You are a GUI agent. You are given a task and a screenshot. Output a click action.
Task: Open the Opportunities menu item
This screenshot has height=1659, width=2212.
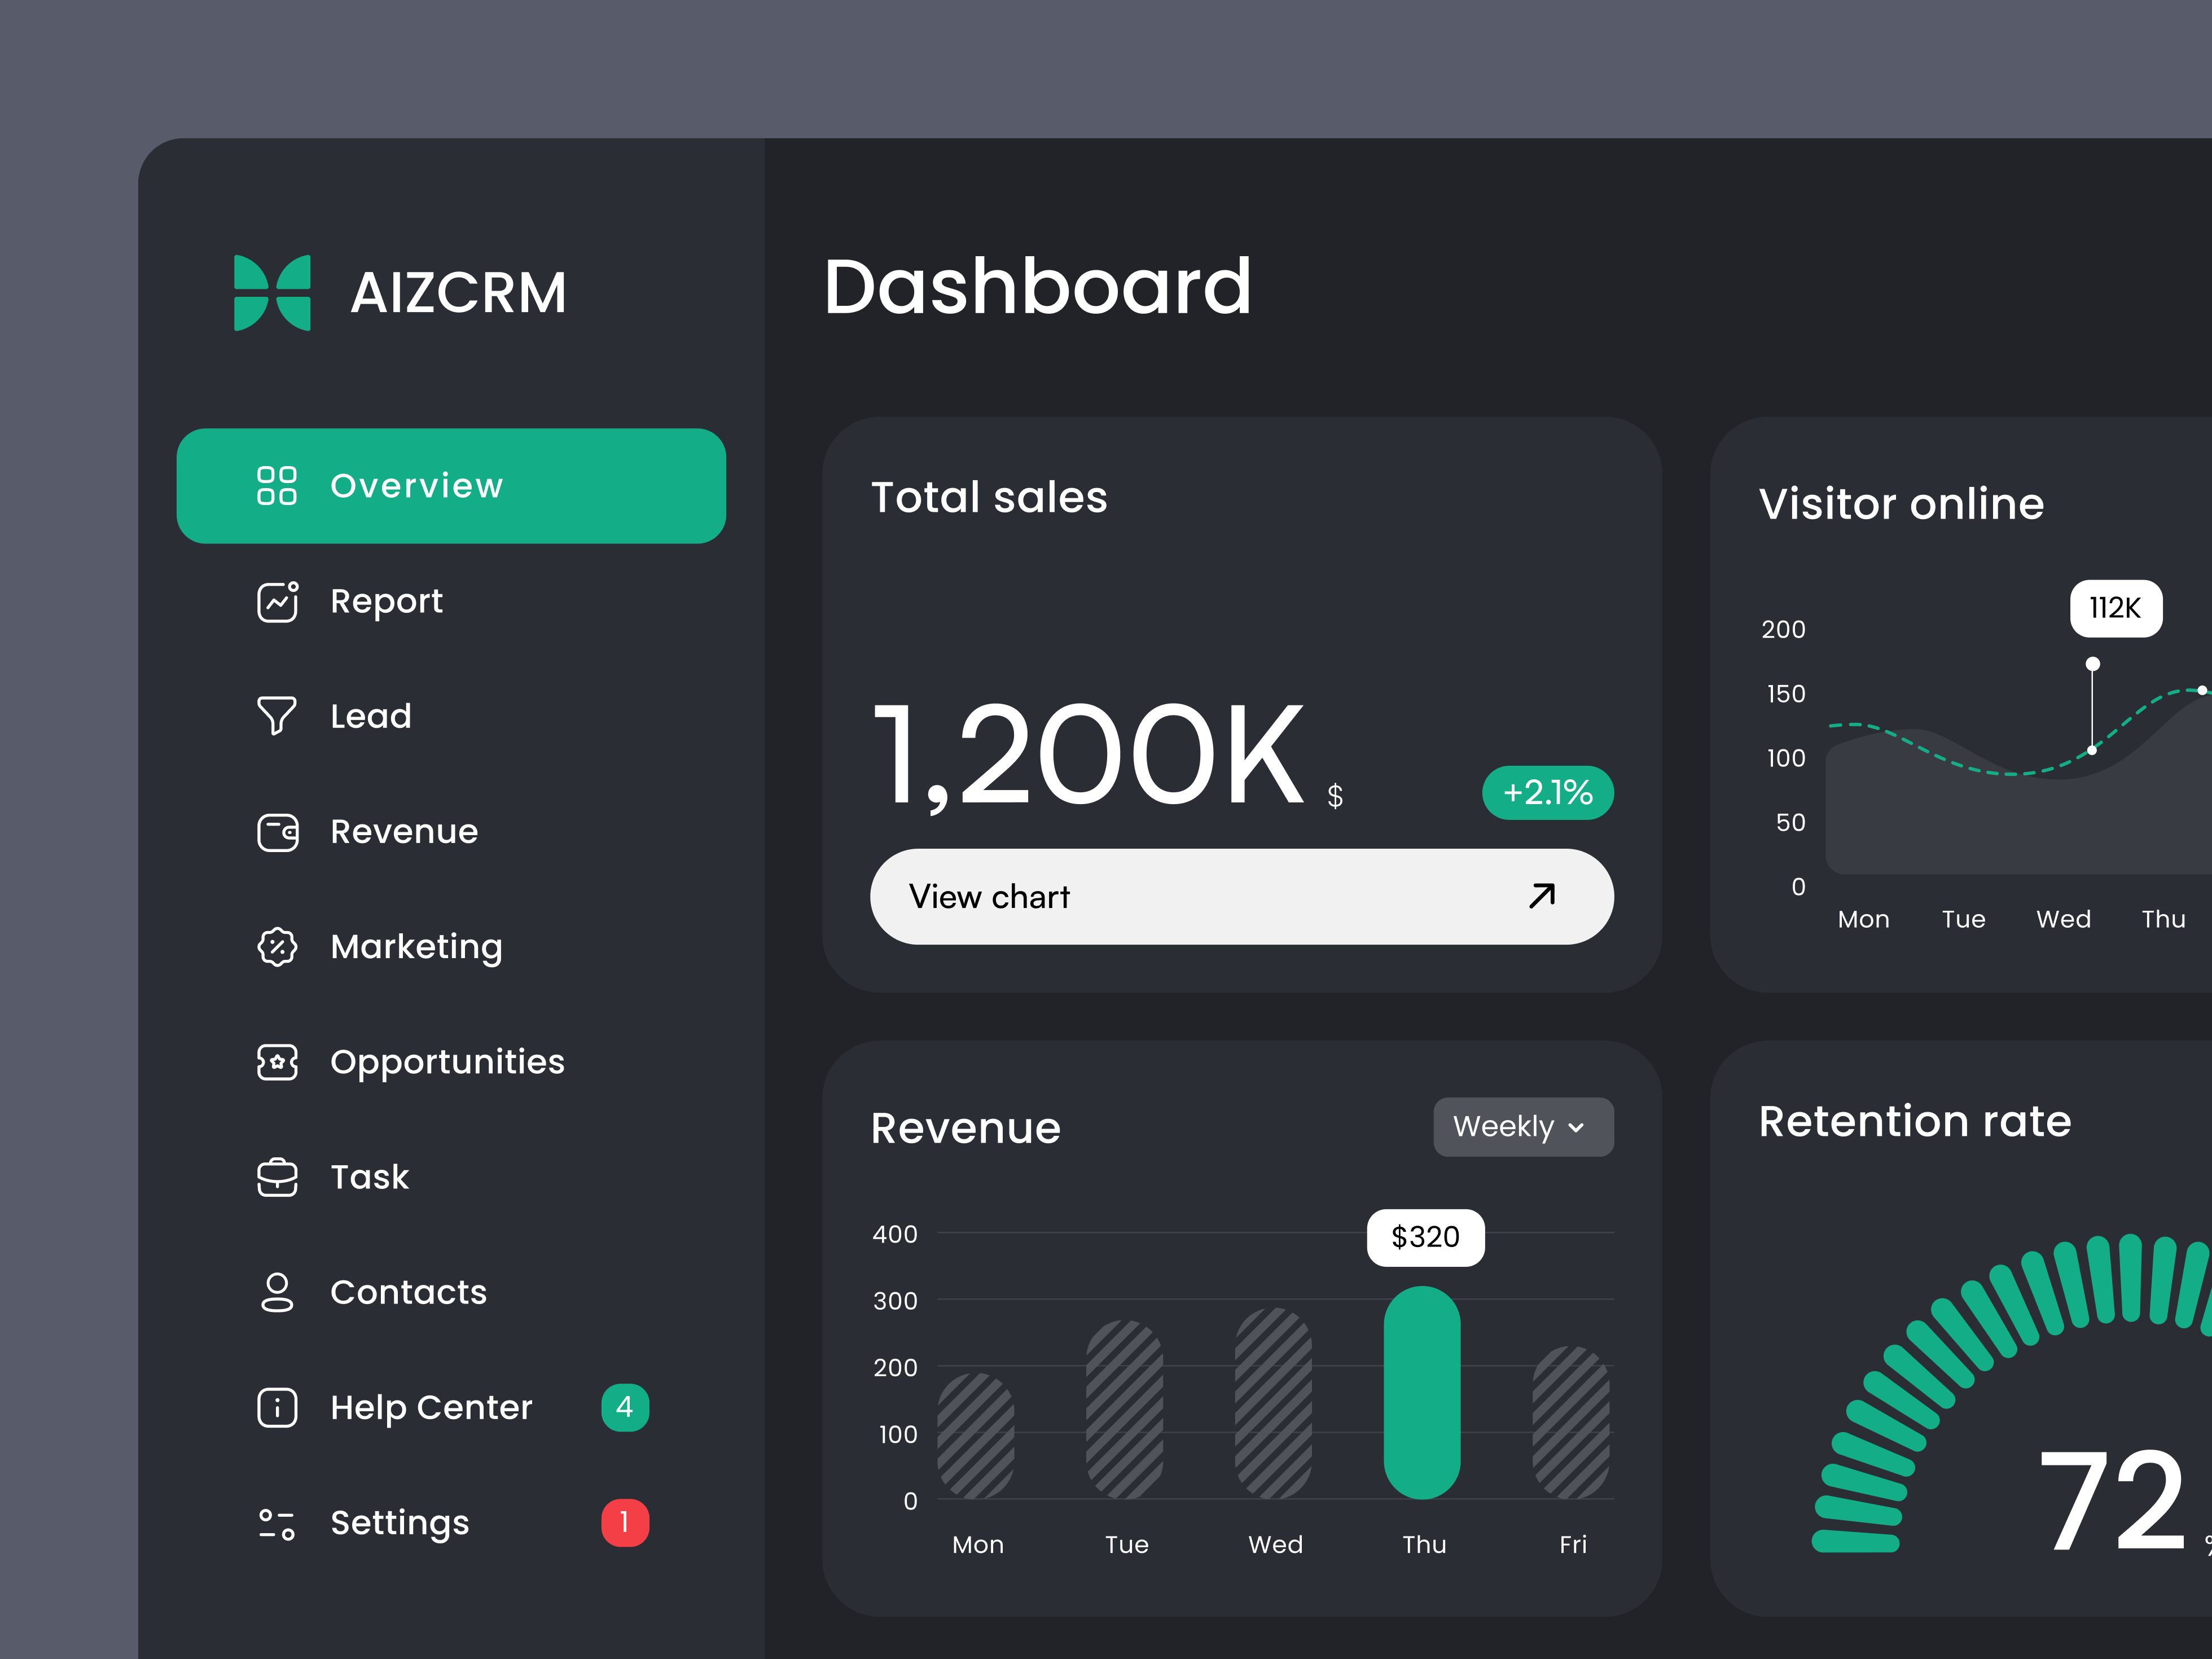[447, 1062]
